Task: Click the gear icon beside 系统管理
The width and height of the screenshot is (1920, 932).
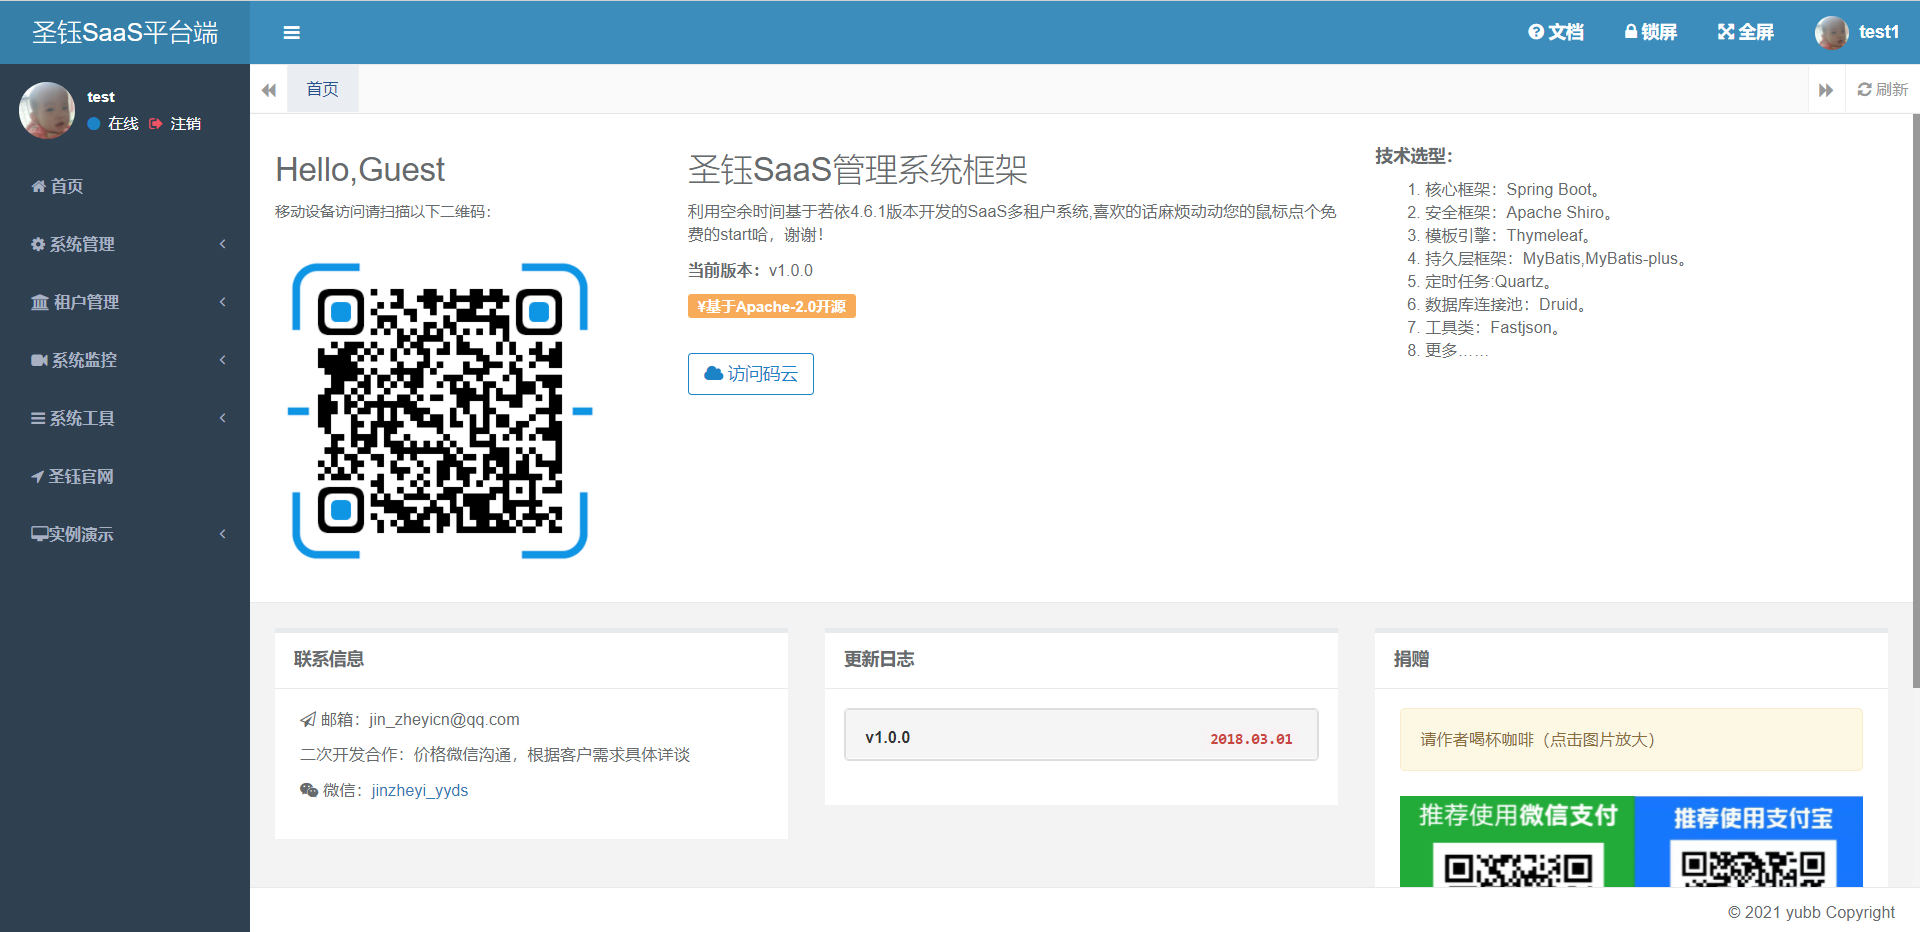Action: pyautogui.click(x=38, y=244)
